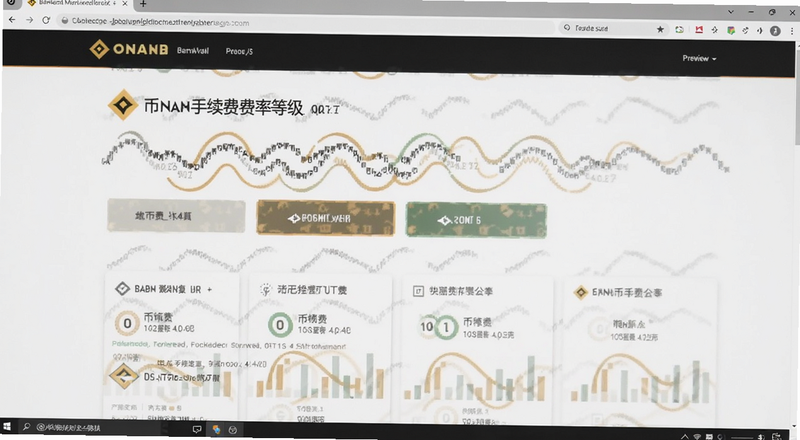This screenshot has height=440, width=800.
Task: Click the site info icon in address bar
Action: [65, 21]
